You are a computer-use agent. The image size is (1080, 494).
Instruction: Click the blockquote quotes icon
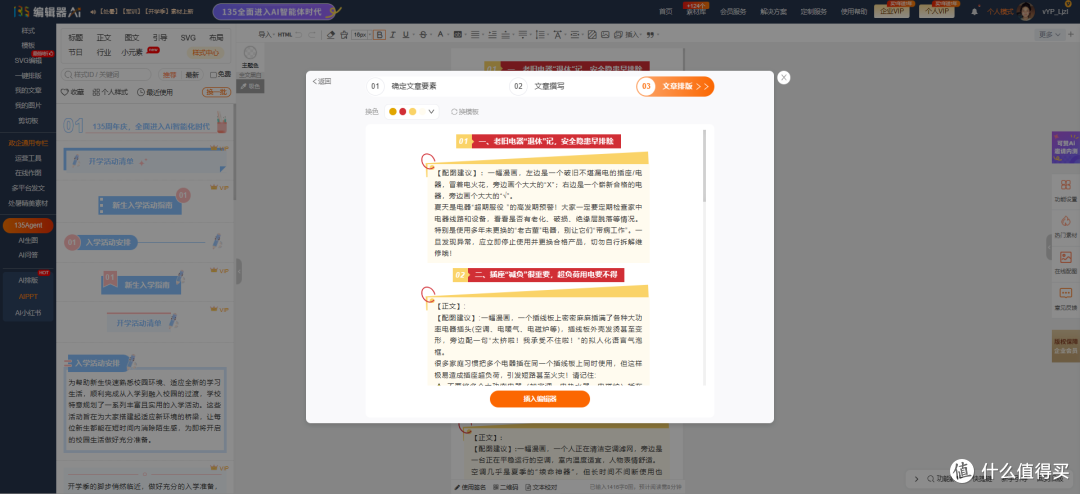(x=650, y=34)
